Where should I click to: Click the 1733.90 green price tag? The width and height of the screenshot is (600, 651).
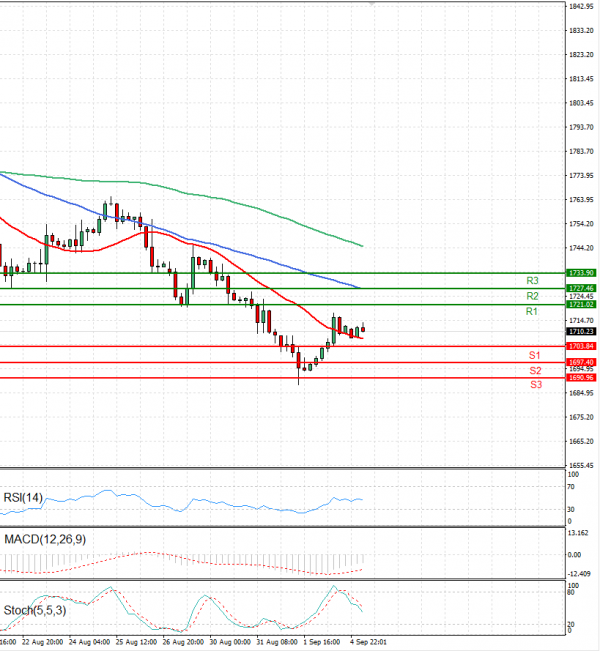[x=581, y=272]
